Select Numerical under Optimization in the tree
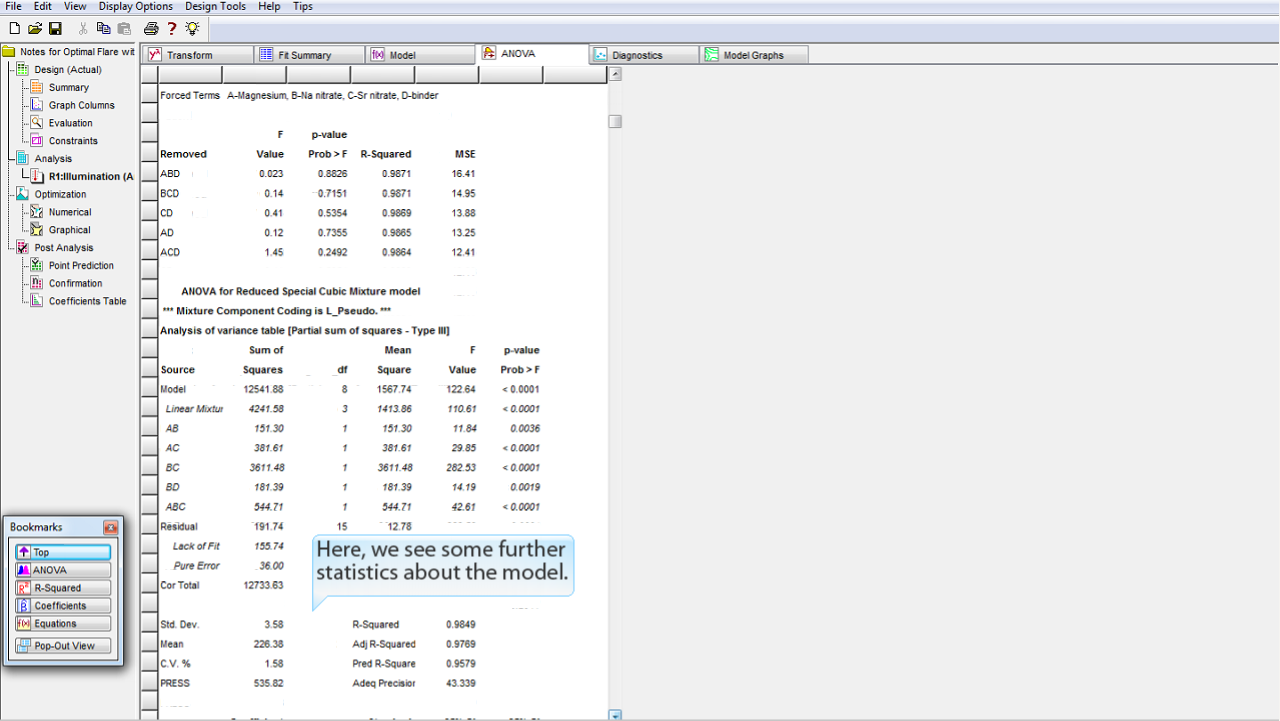This screenshot has height=721, width=1280. (70, 212)
